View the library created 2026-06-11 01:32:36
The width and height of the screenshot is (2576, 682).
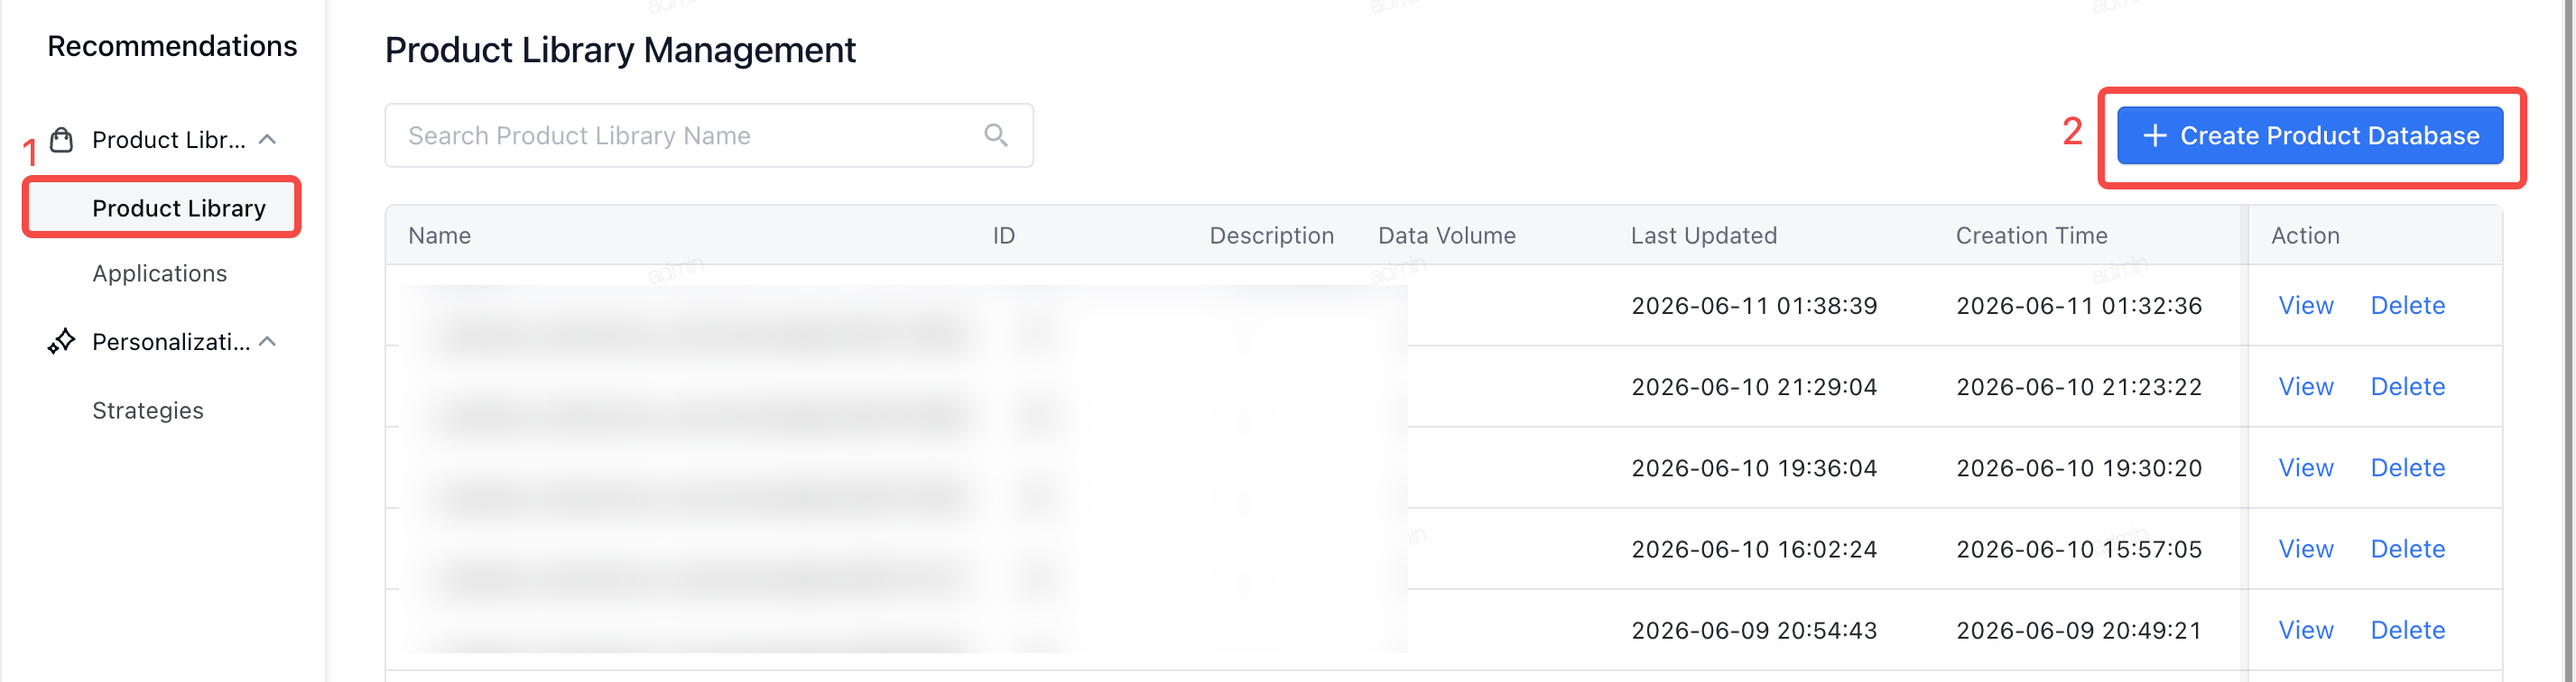[x=2305, y=305]
